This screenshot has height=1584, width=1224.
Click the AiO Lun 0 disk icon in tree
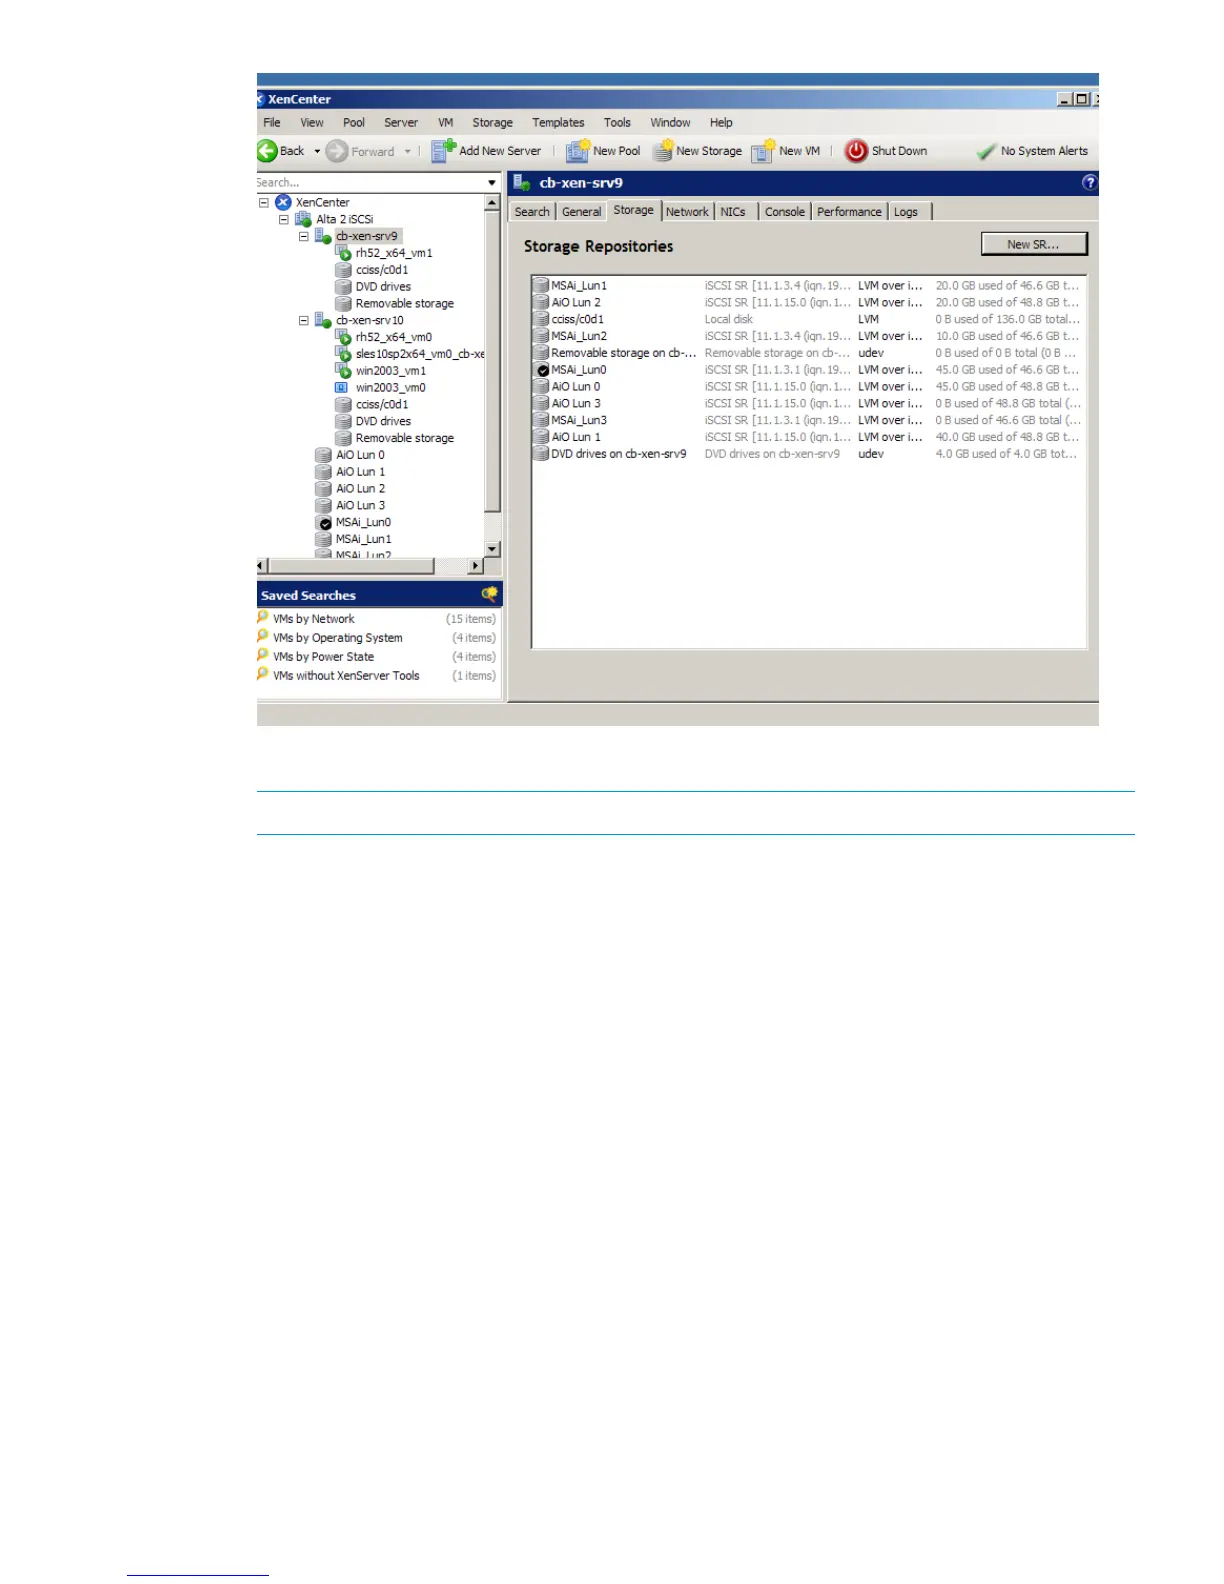(x=323, y=455)
